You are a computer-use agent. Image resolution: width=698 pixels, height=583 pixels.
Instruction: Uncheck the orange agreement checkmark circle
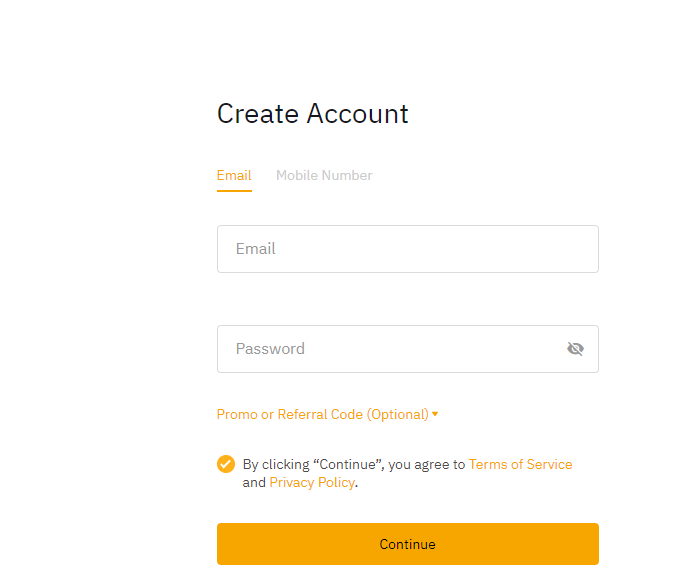(226, 464)
